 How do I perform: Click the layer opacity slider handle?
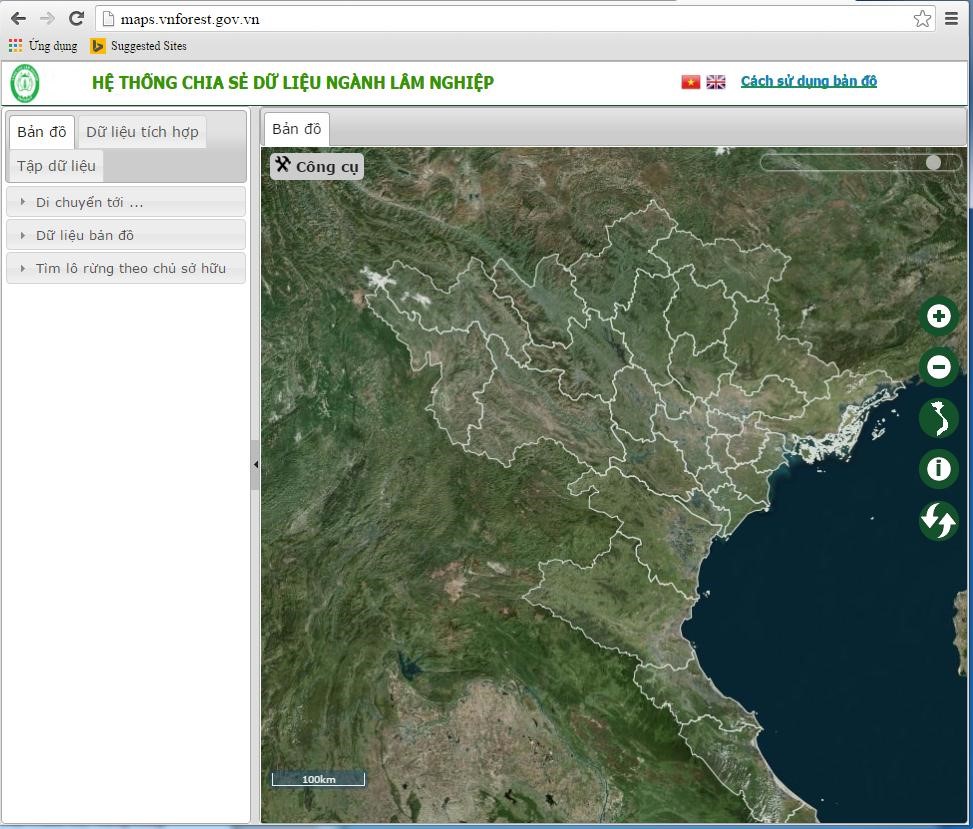(933, 163)
